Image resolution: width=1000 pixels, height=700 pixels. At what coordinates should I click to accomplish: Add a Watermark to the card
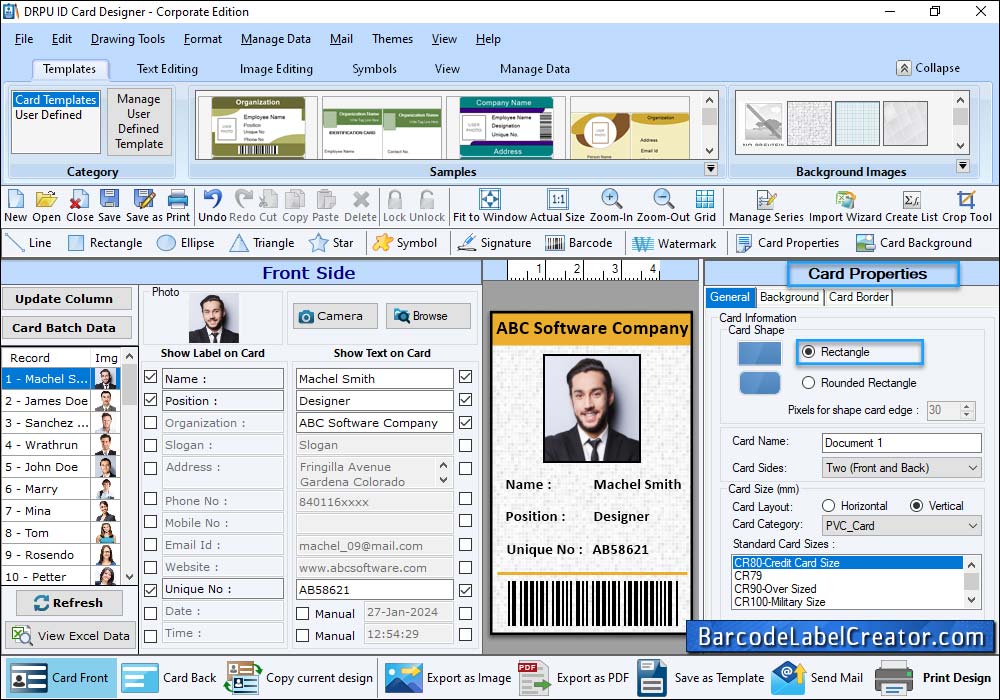coord(674,243)
